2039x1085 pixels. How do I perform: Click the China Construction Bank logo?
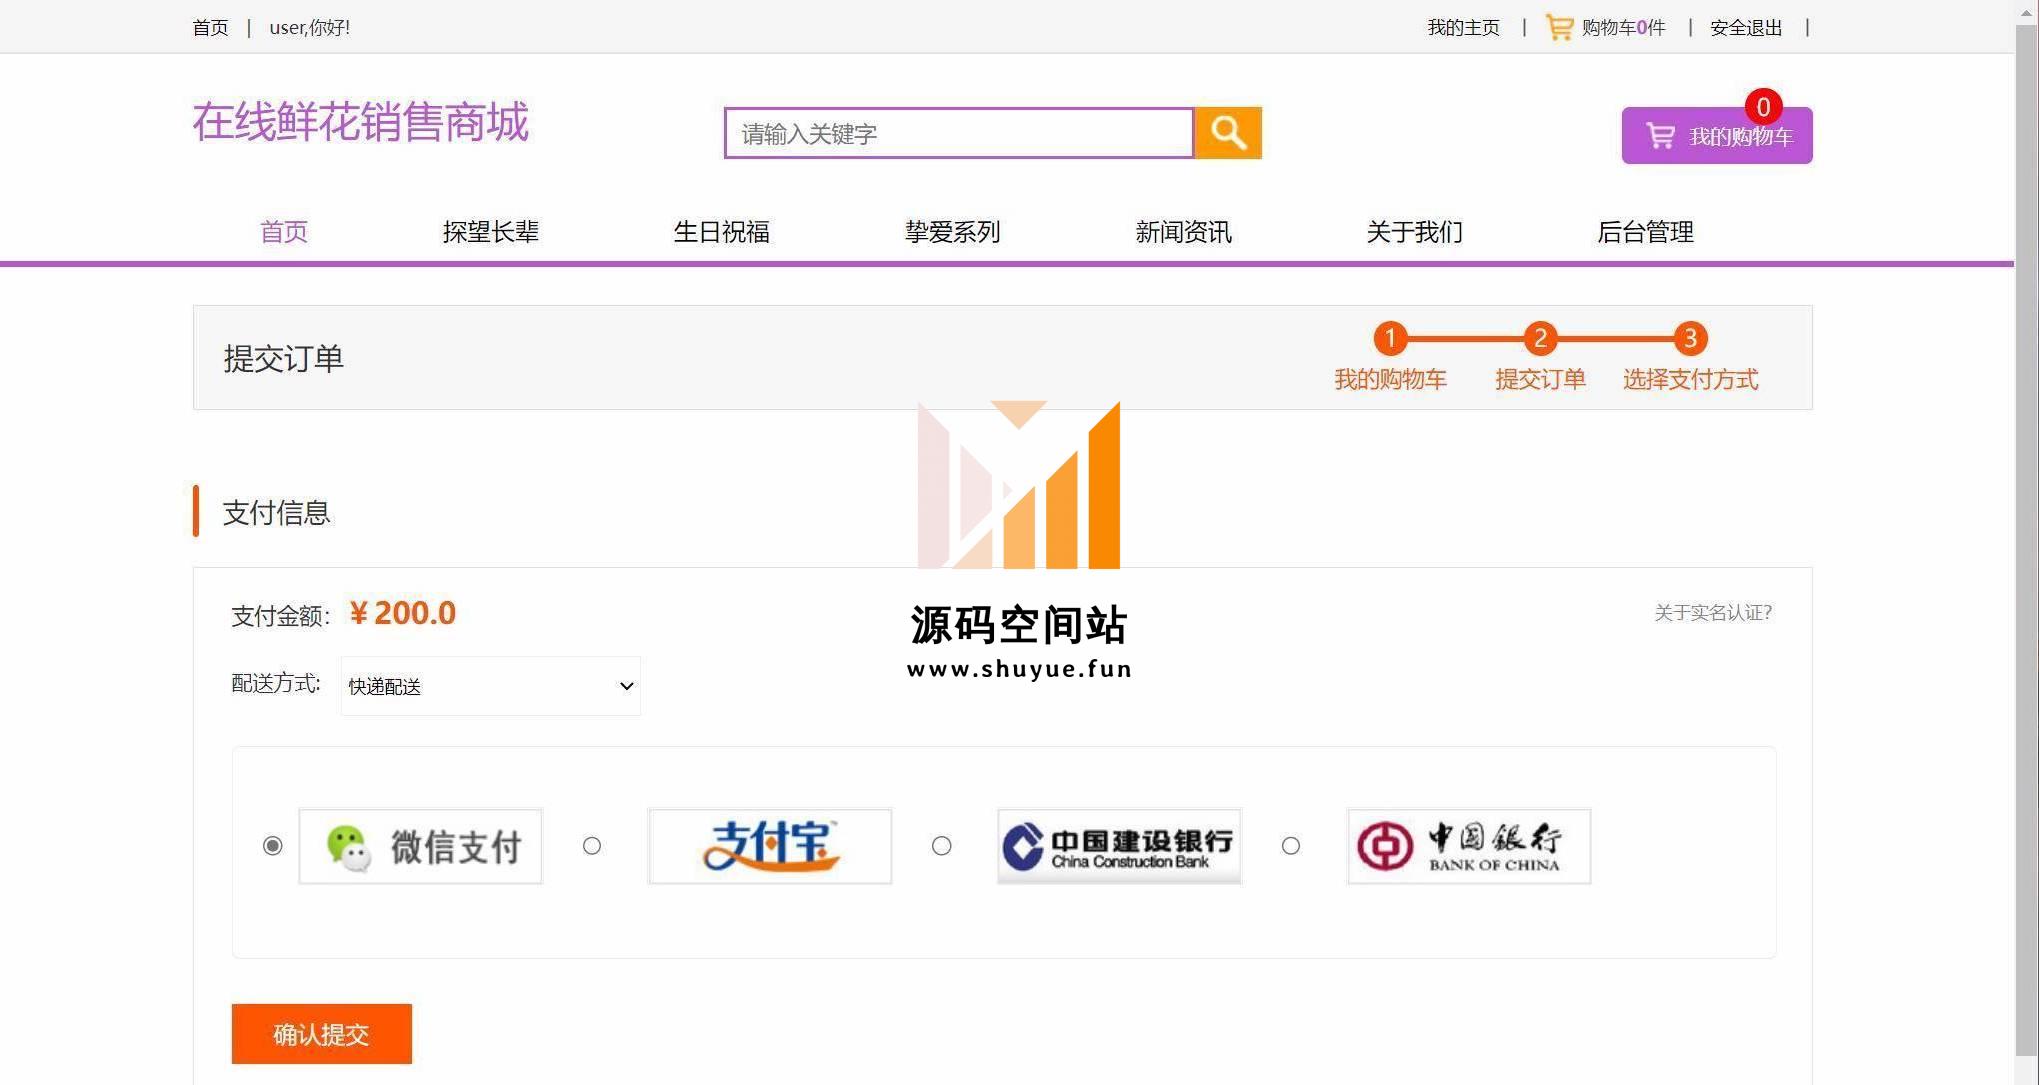coord(1119,846)
